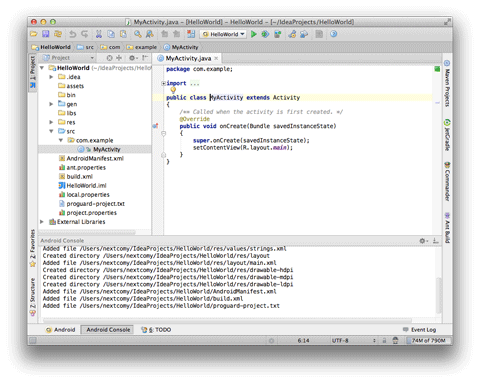
Task: Close the MyActivity.java tab
Action: (x=216, y=58)
